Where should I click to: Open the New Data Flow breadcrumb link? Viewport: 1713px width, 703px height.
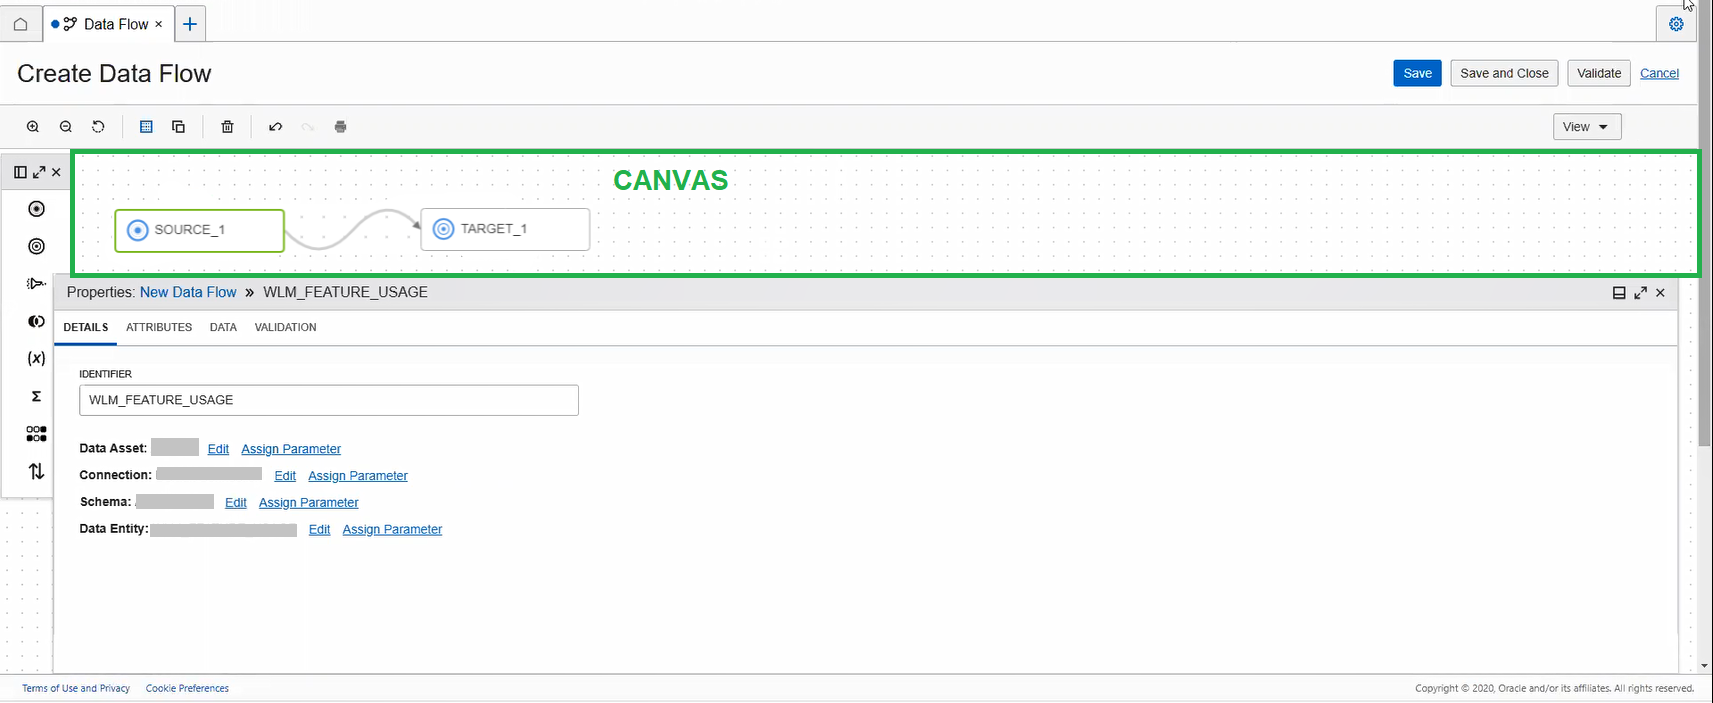point(187,292)
